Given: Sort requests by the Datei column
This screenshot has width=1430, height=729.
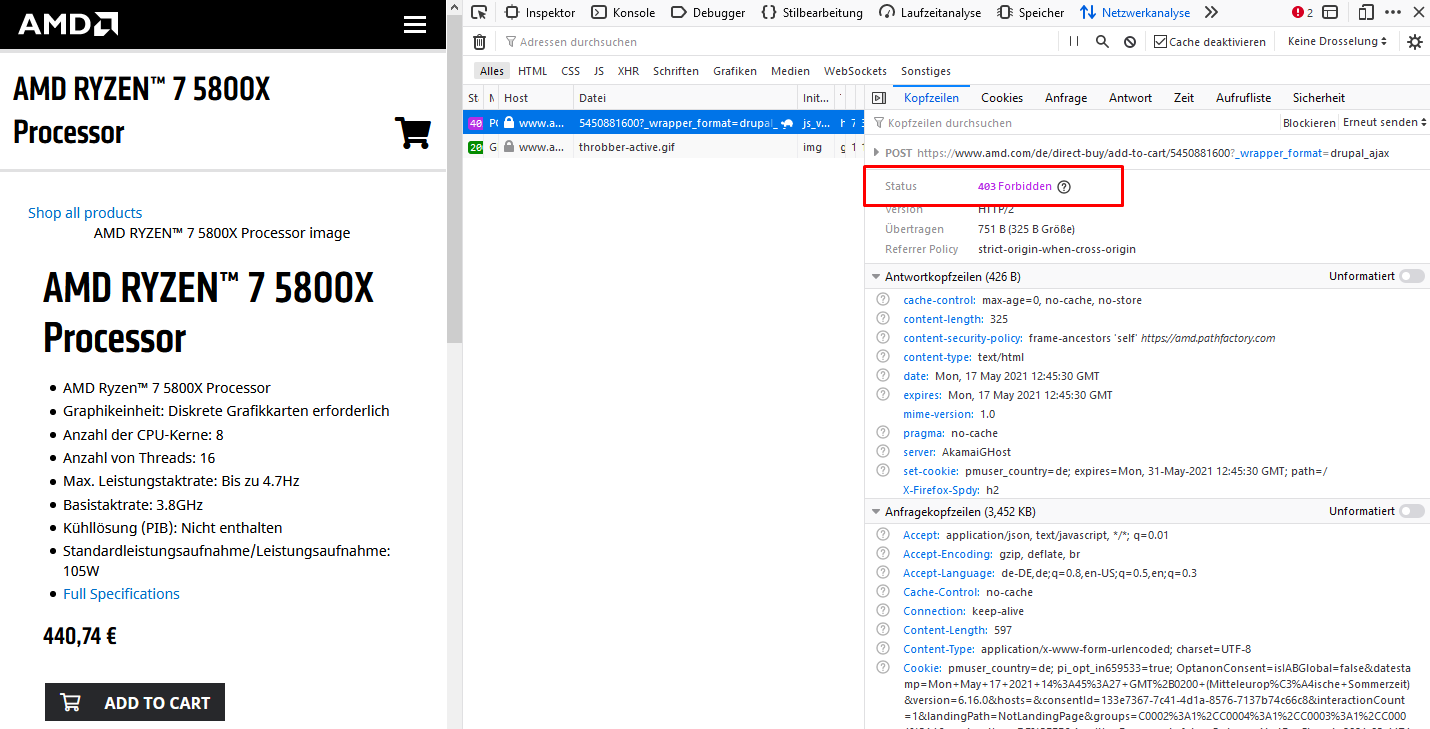Looking at the screenshot, I should tap(685, 98).
